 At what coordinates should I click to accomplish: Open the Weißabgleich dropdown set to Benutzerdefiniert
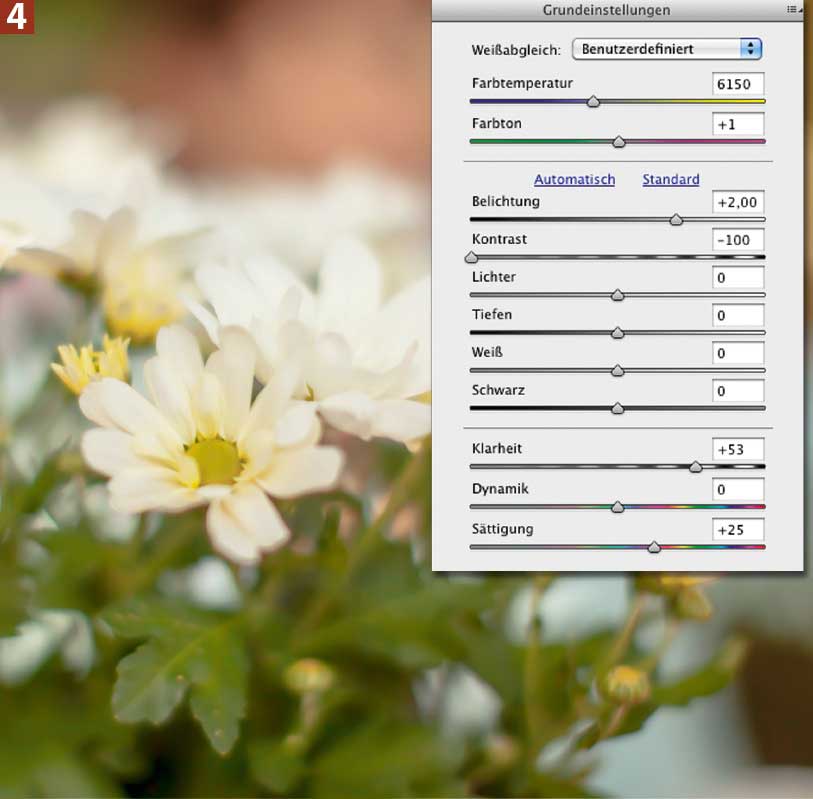coord(667,49)
